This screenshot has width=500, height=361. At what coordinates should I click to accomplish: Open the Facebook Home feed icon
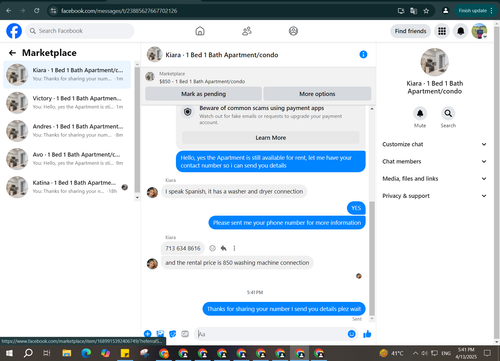coord(200,31)
